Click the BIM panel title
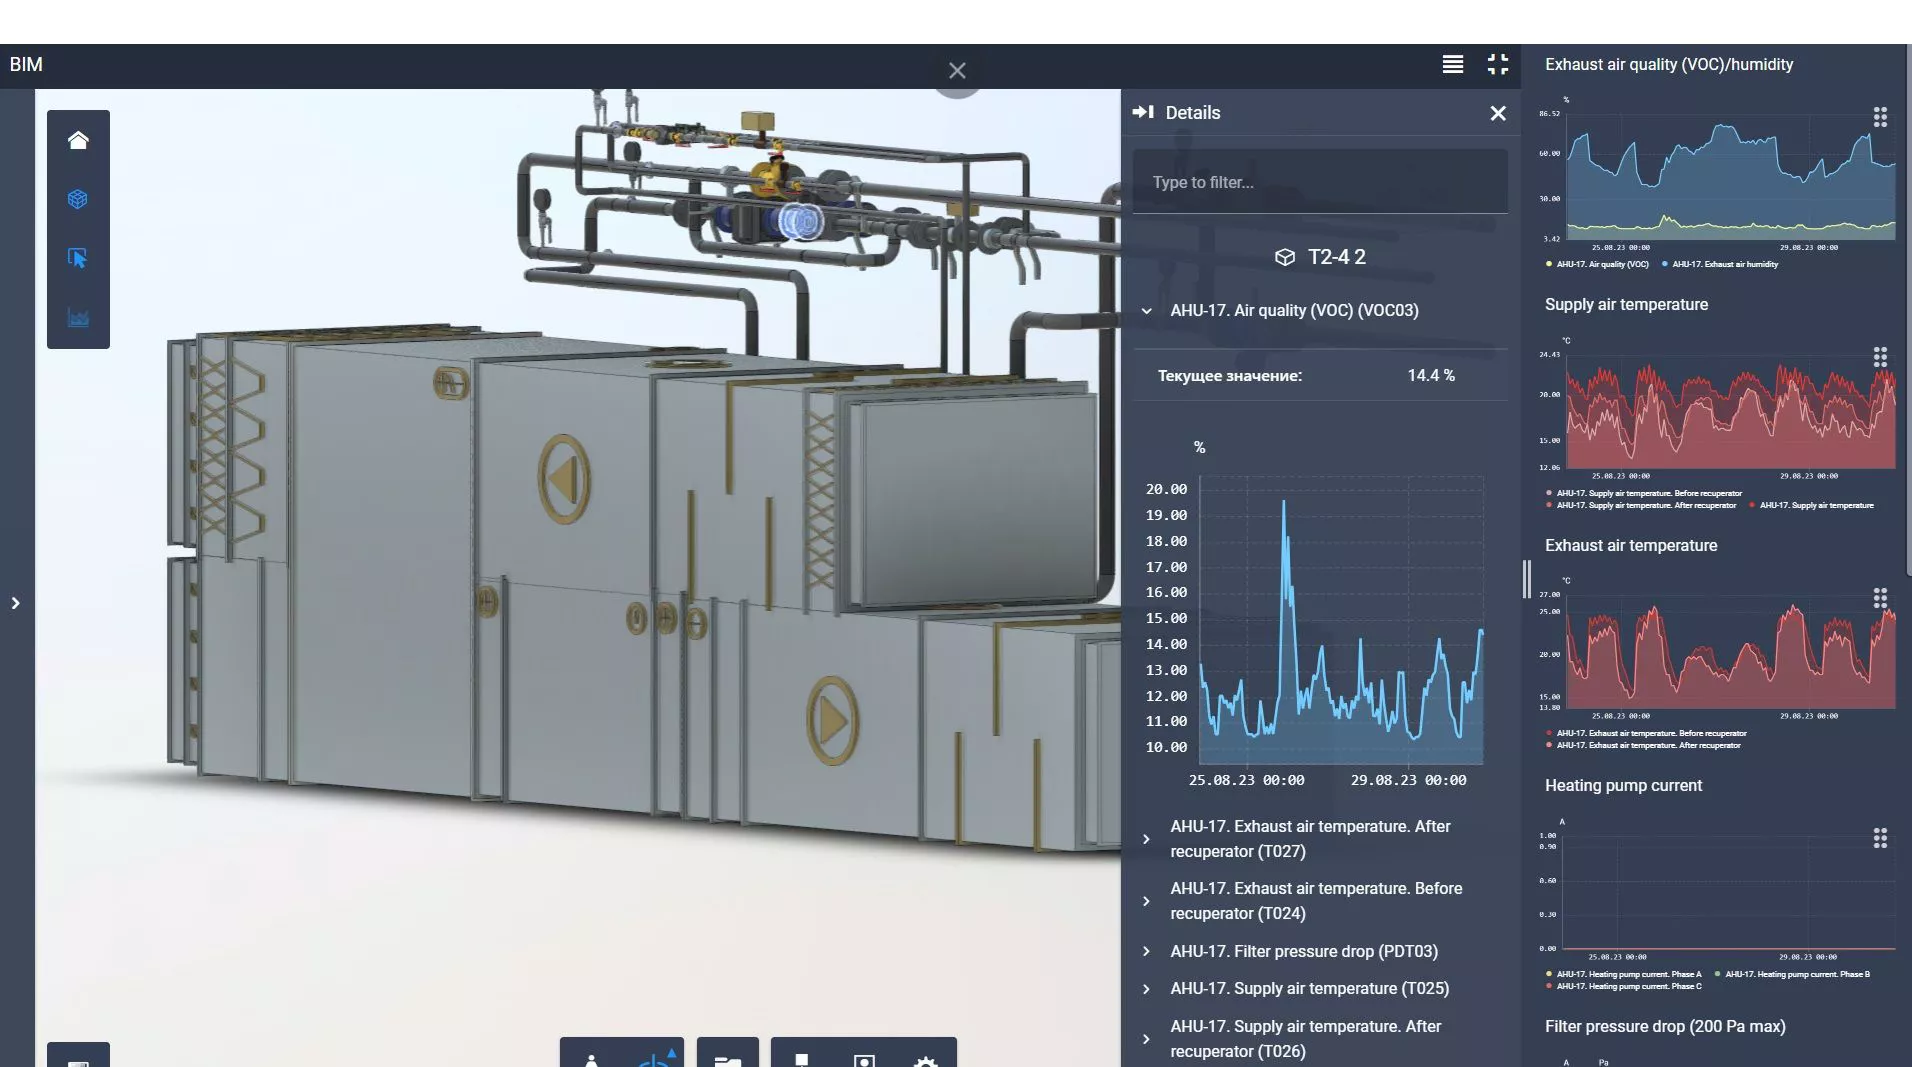This screenshot has height=1067, width=1912. [x=26, y=65]
